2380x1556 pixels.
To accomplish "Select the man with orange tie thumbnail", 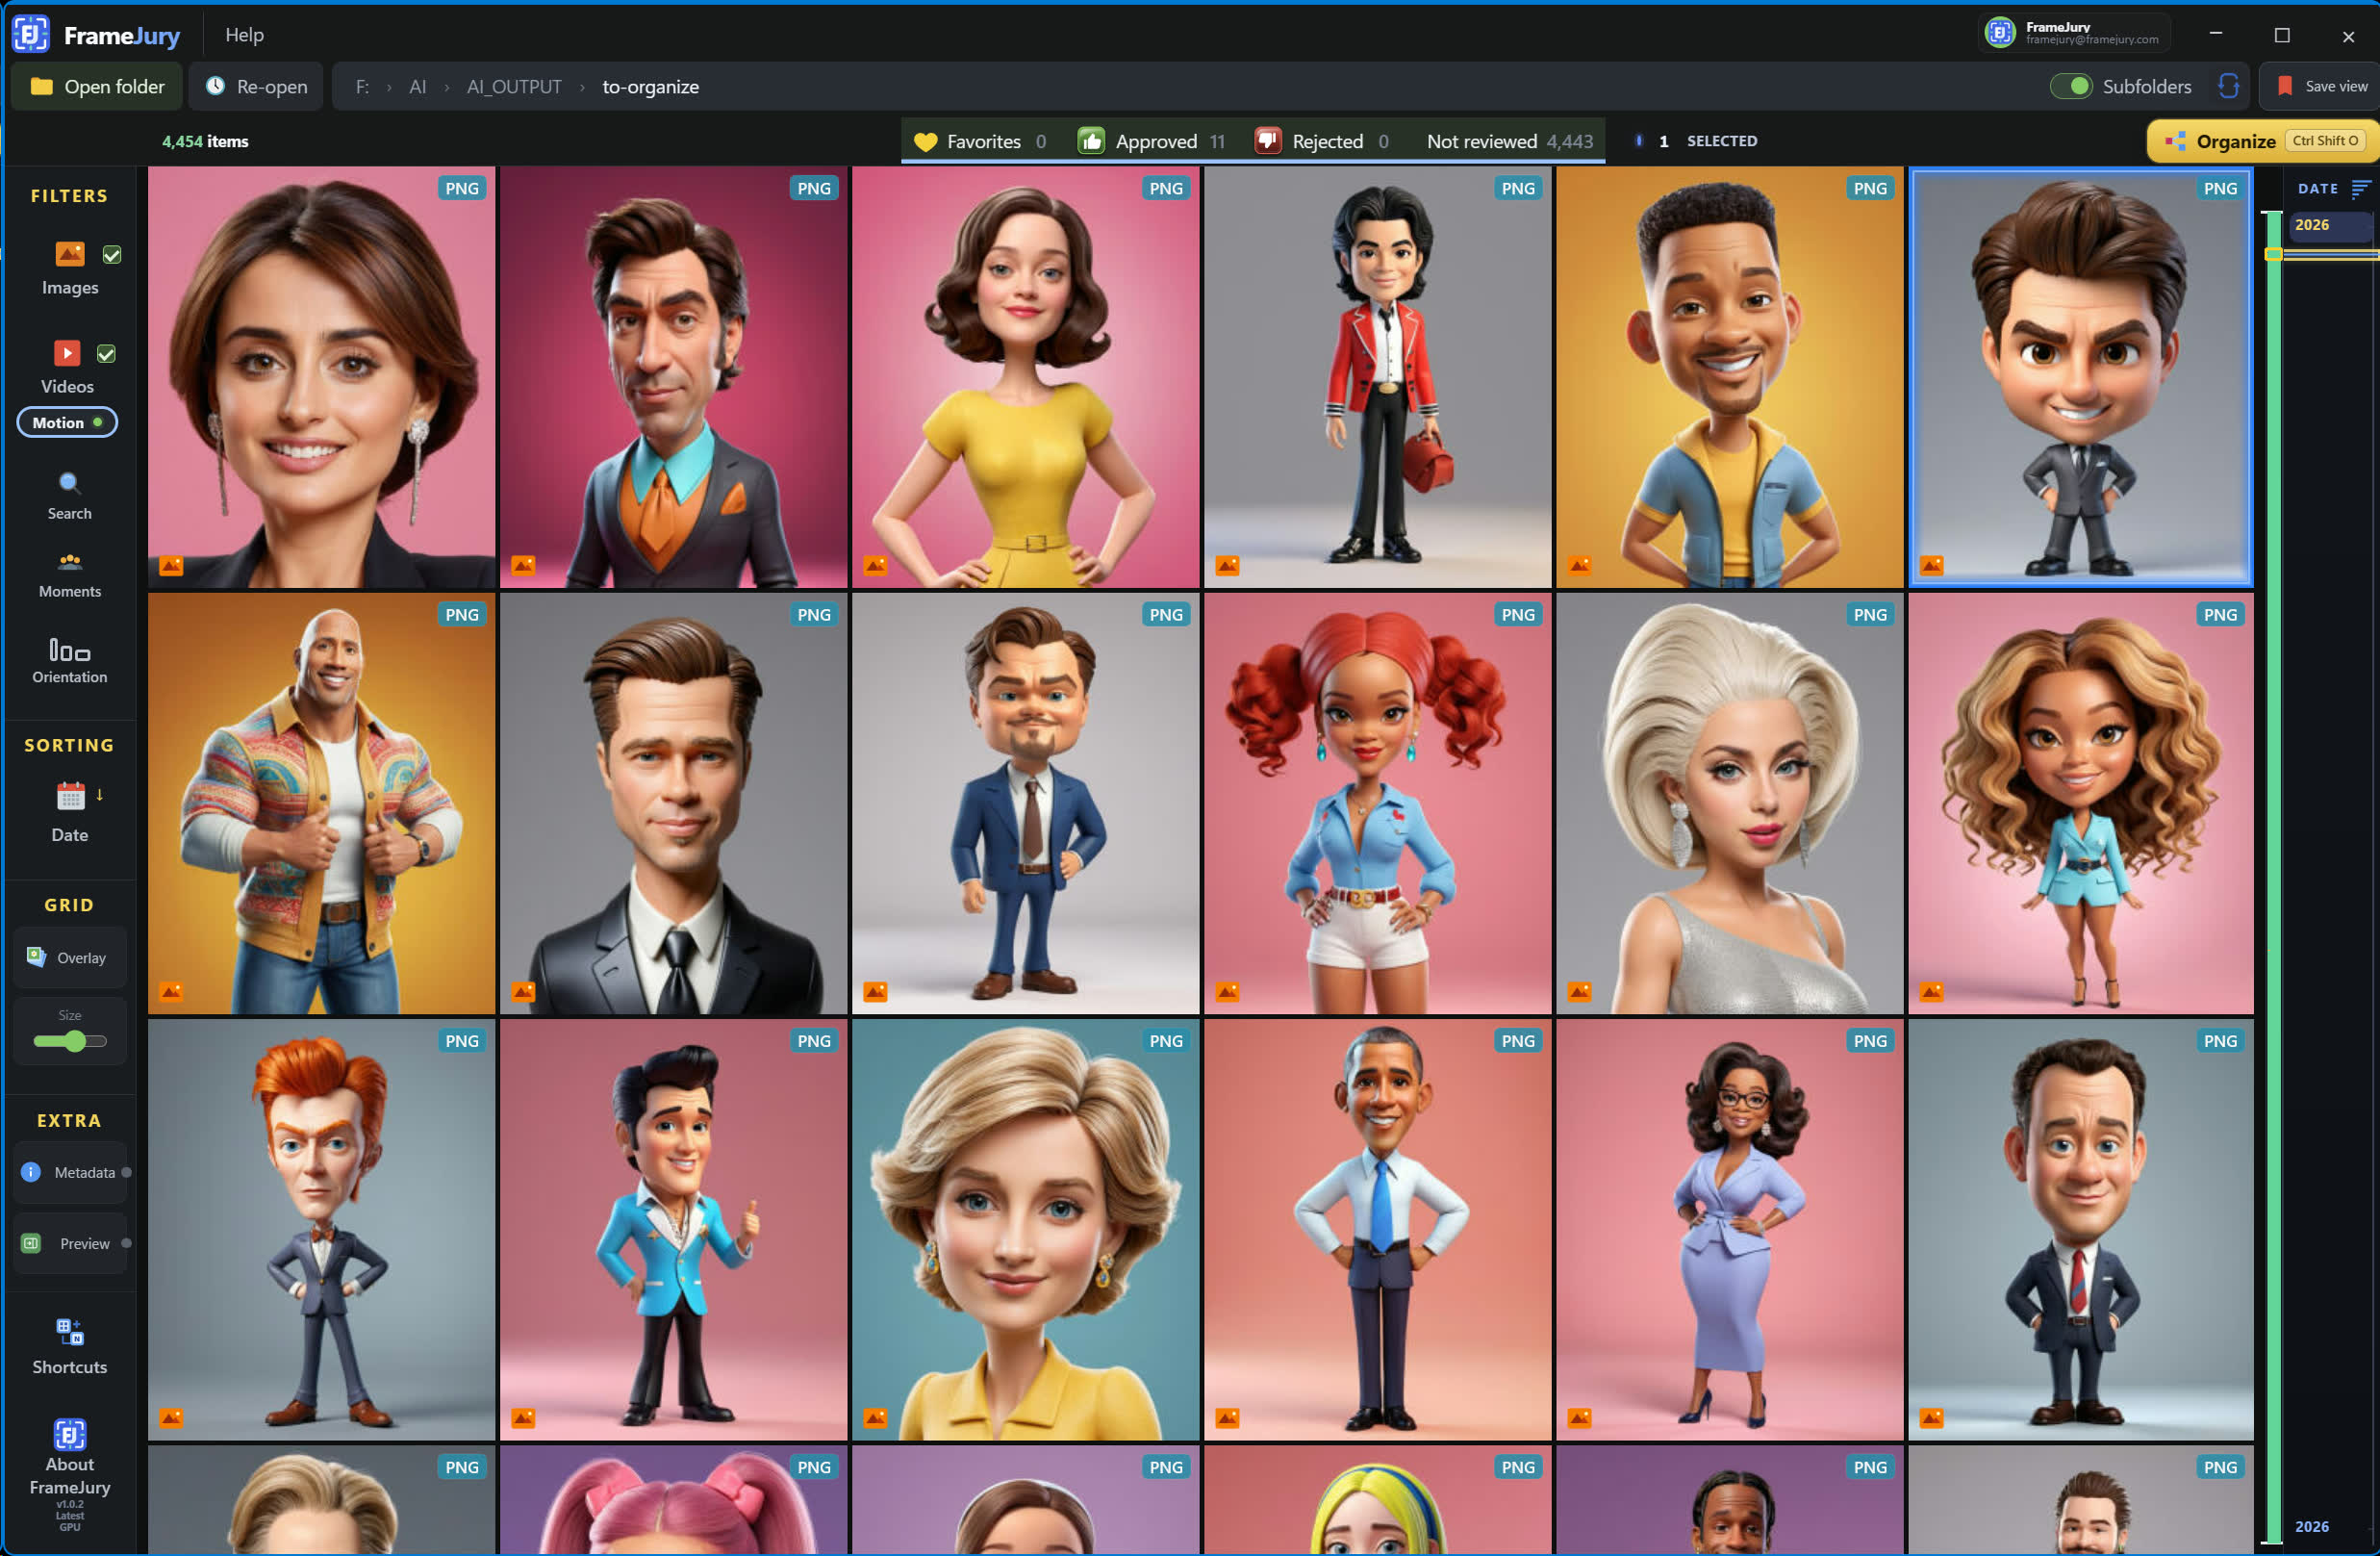I will (x=673, y=377).
